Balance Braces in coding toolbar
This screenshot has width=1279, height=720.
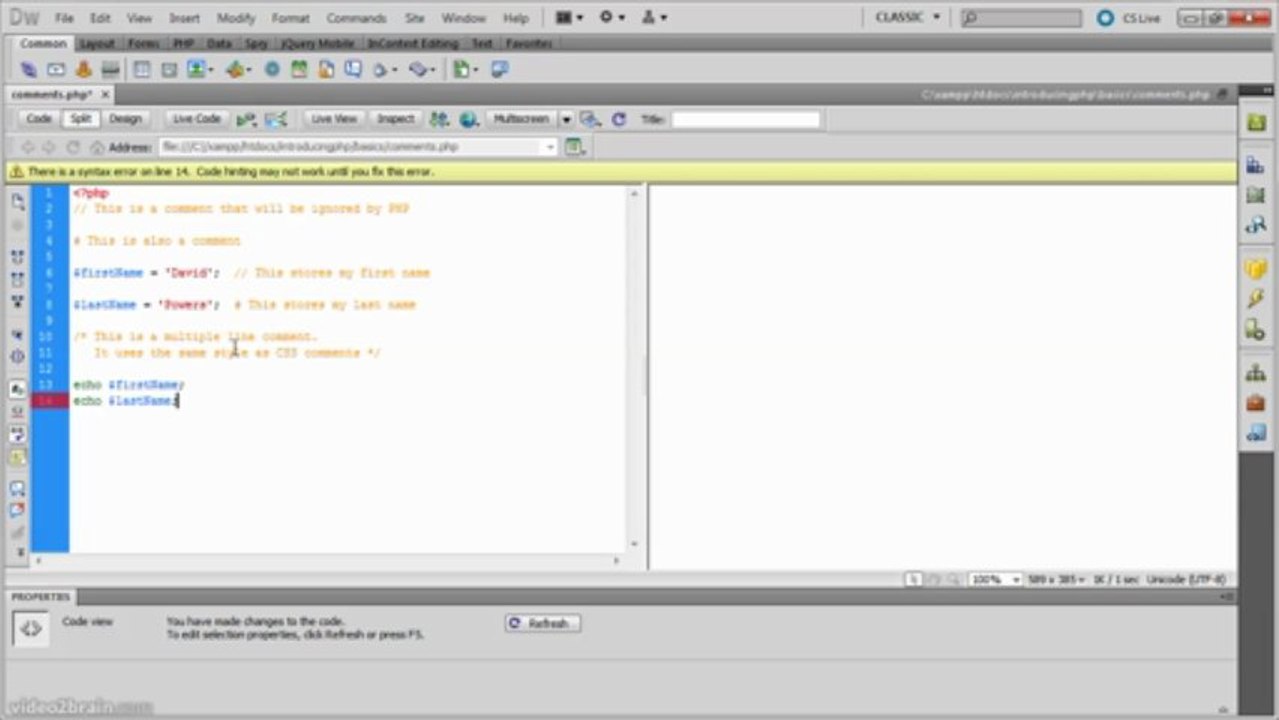pyautogui.click(x=18, y=356)
